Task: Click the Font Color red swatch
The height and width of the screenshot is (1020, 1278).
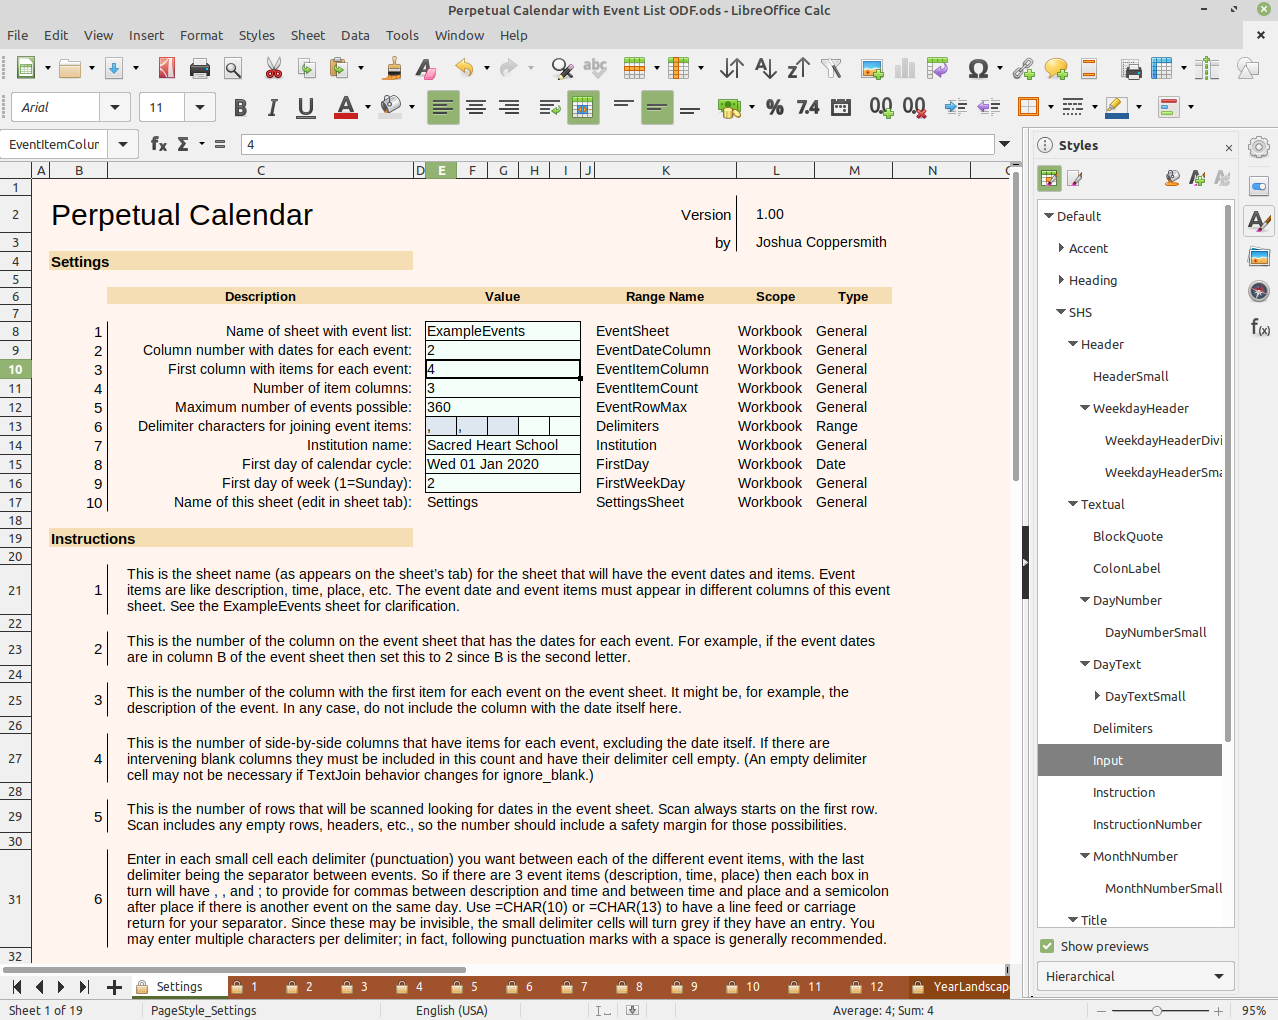Action: tap(346, 107)
